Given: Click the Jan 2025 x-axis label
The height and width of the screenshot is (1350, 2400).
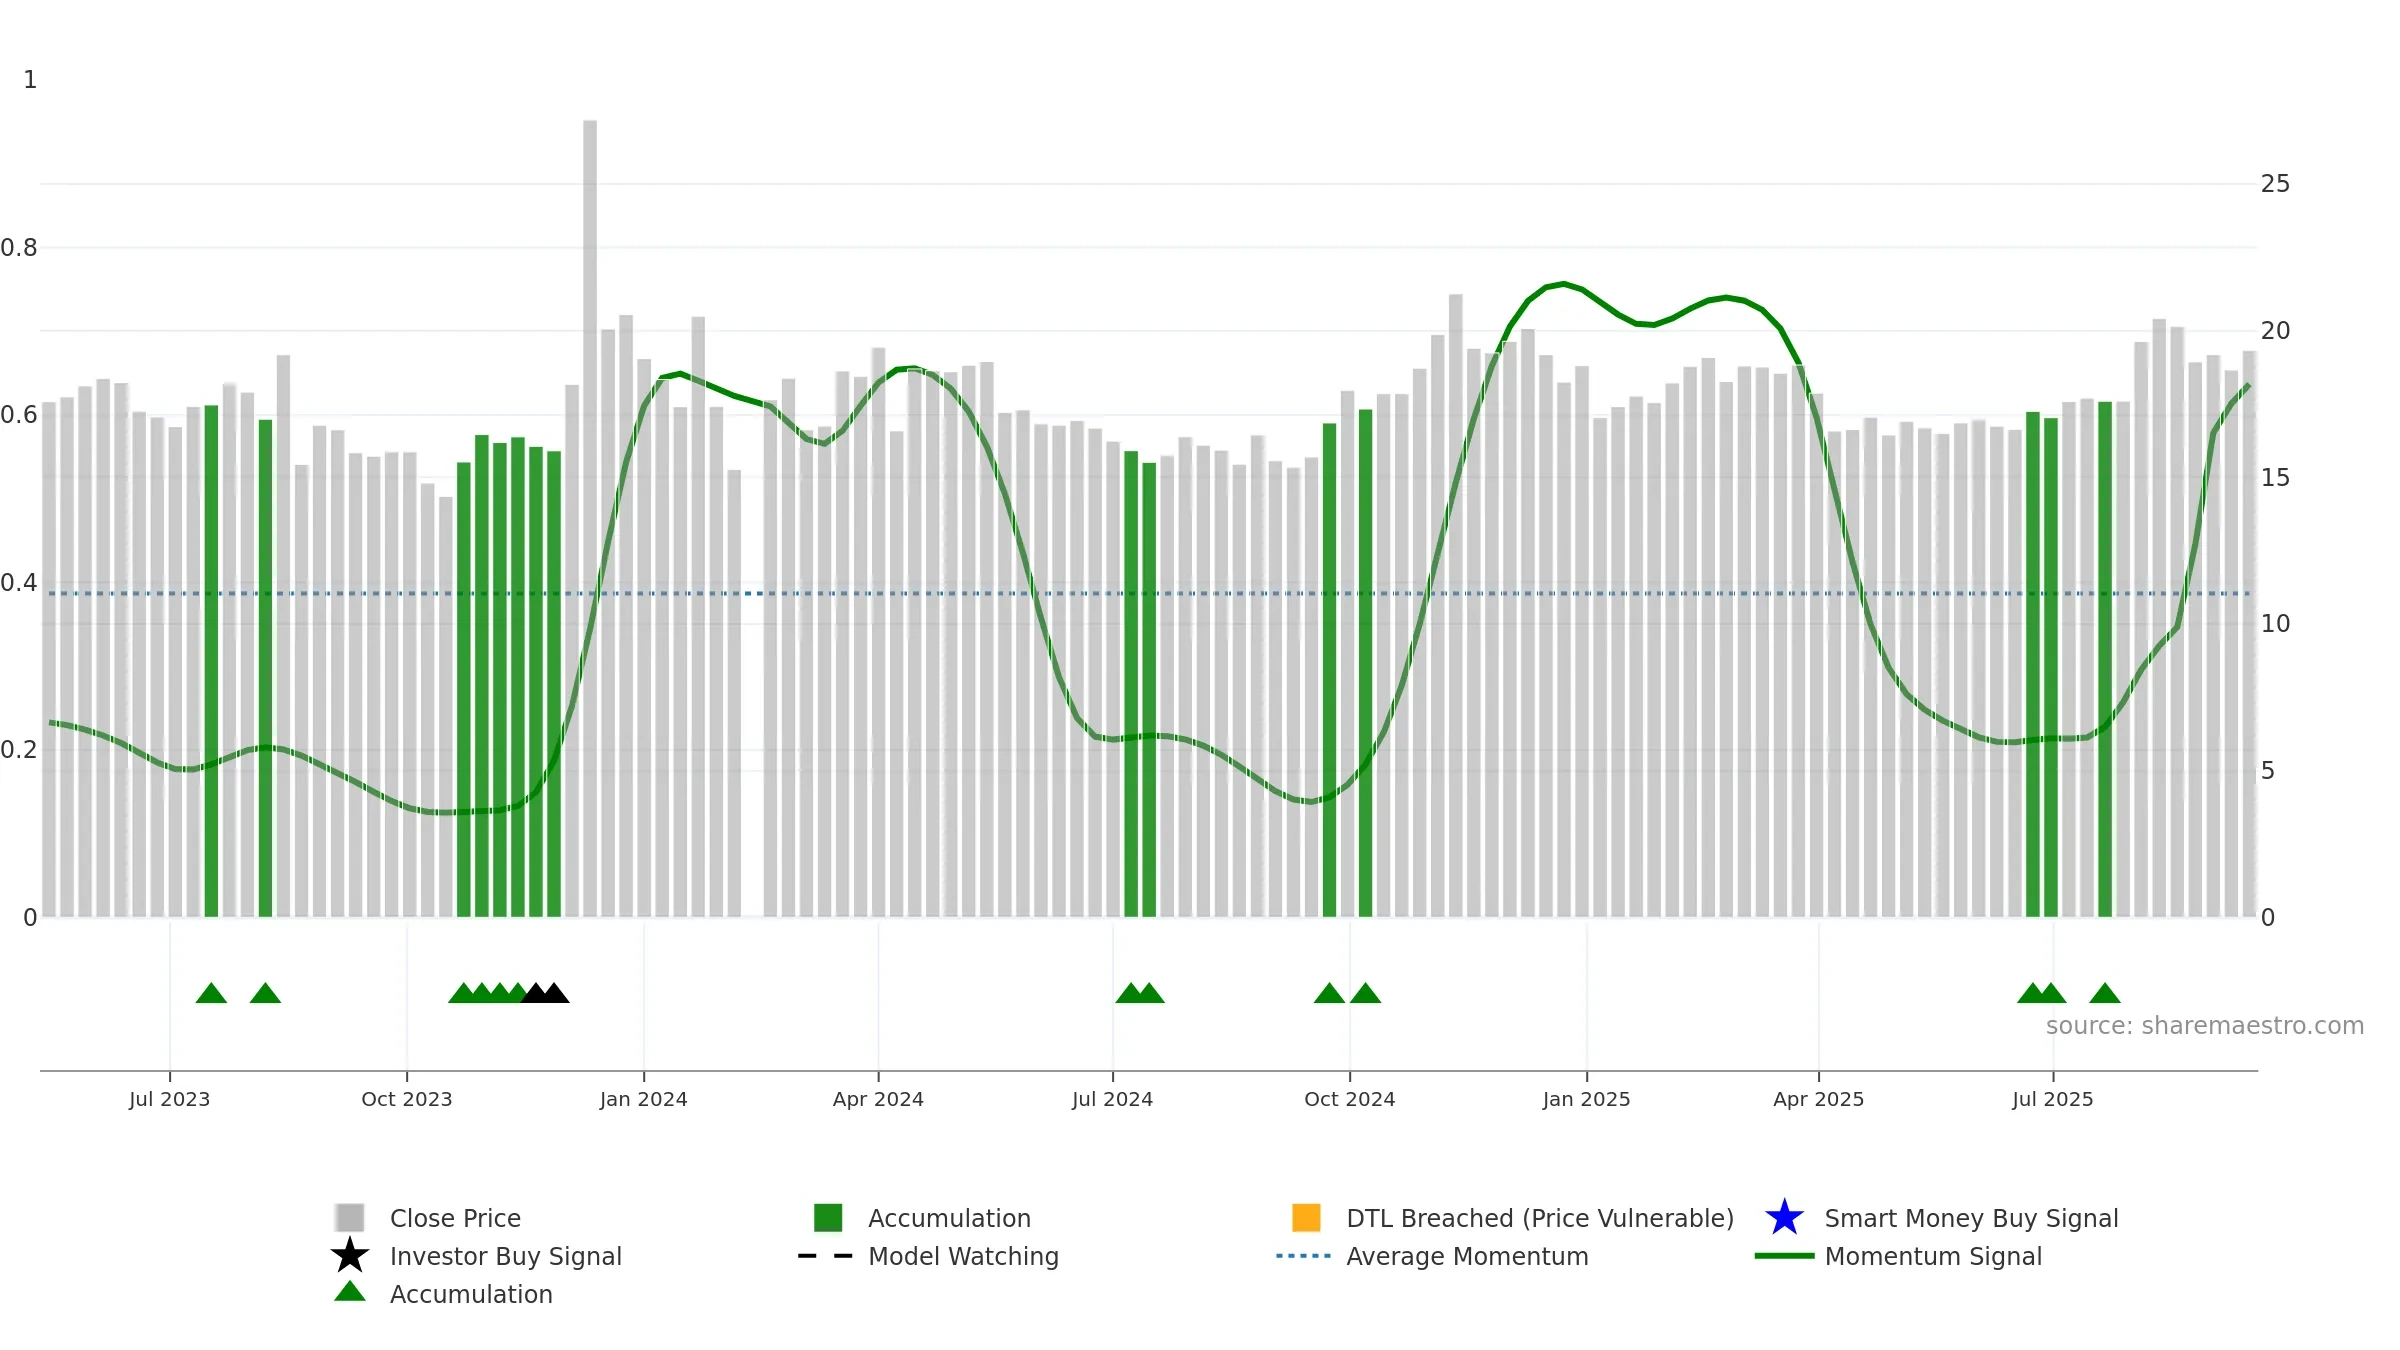Looking at the screenshot, I should 1586,1099.
